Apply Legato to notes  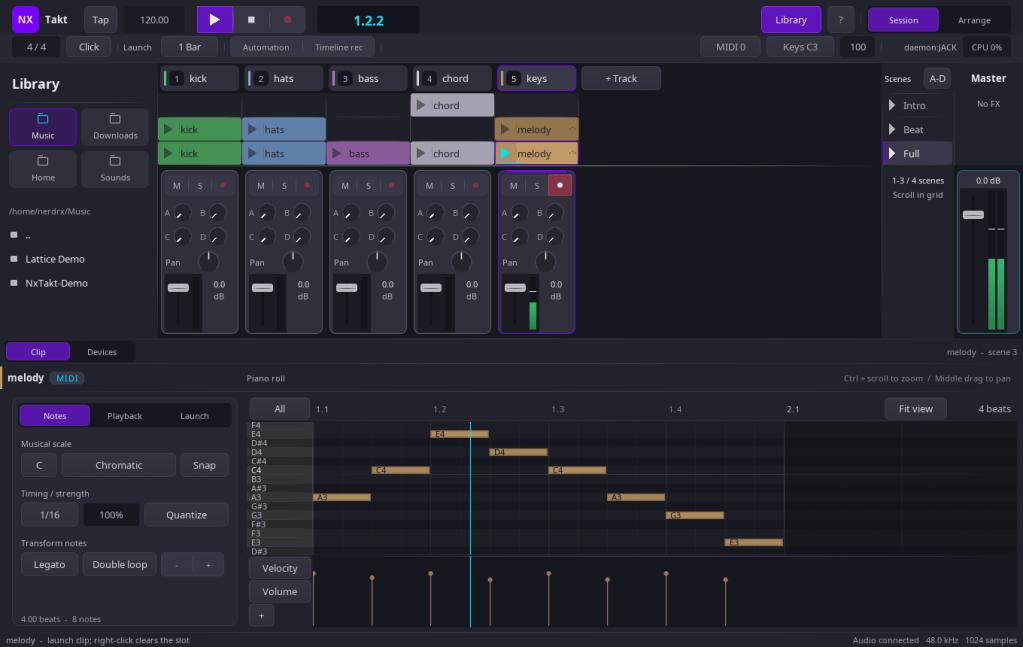(50, 564)
